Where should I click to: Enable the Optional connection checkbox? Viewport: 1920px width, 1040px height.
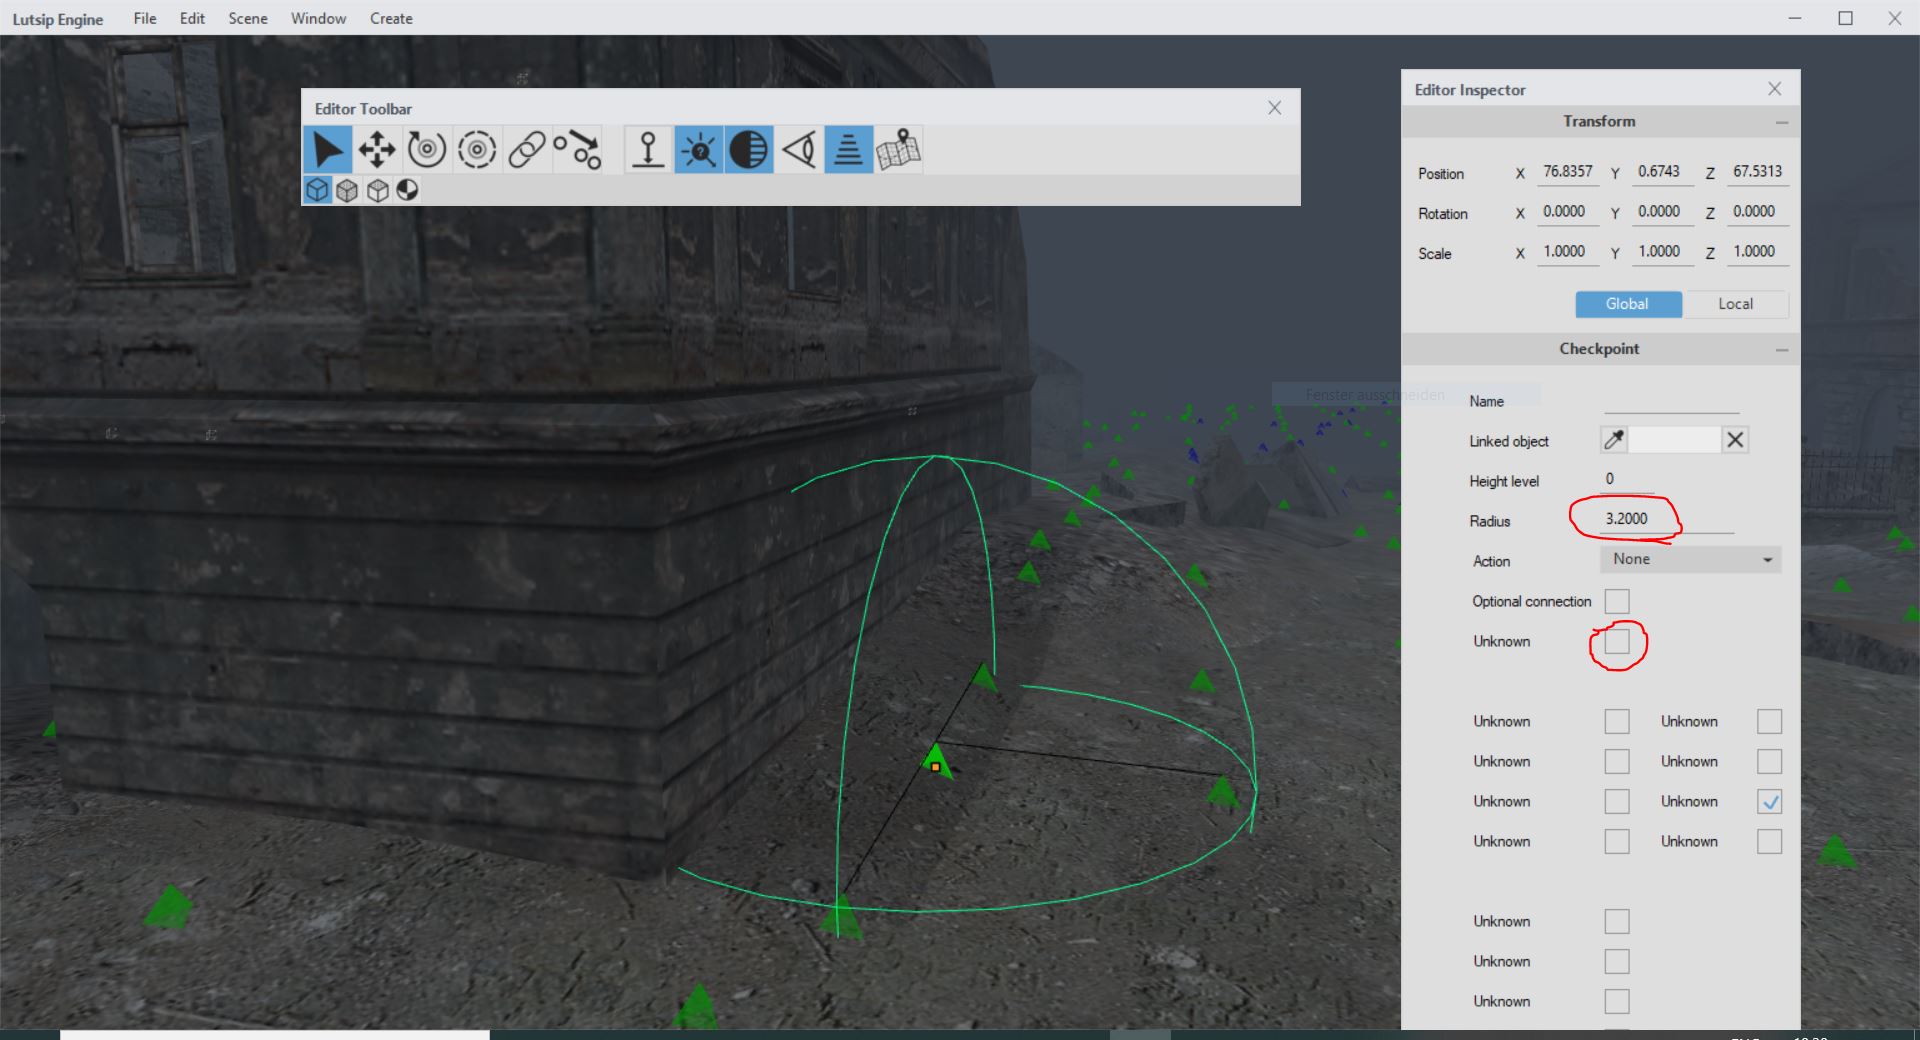tap(1617, 601)
